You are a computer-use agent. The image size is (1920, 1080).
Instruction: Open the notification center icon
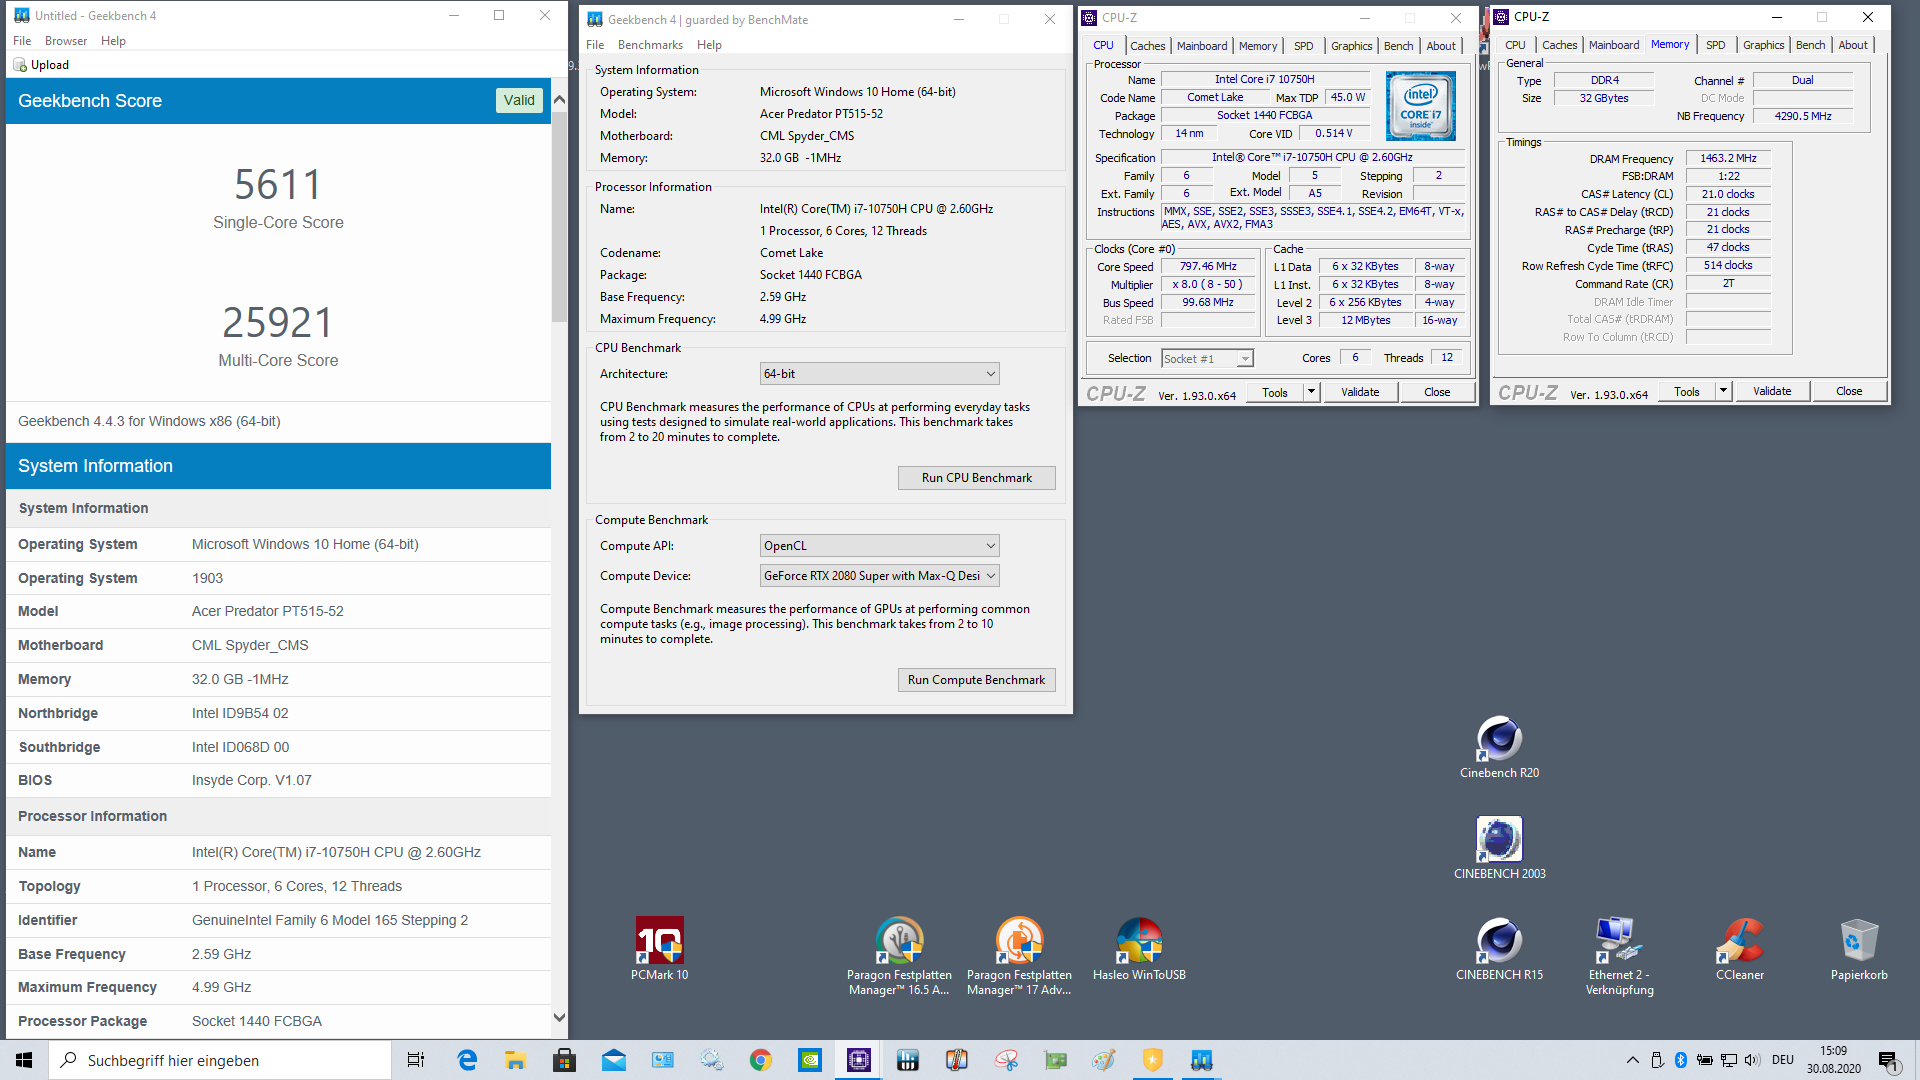tap(1888, 1060)
